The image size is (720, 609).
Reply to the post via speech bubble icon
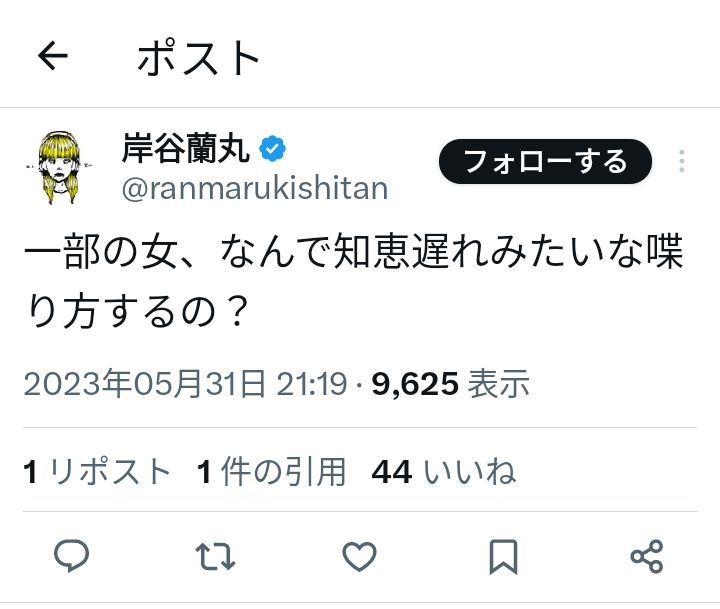pos(72,556)
